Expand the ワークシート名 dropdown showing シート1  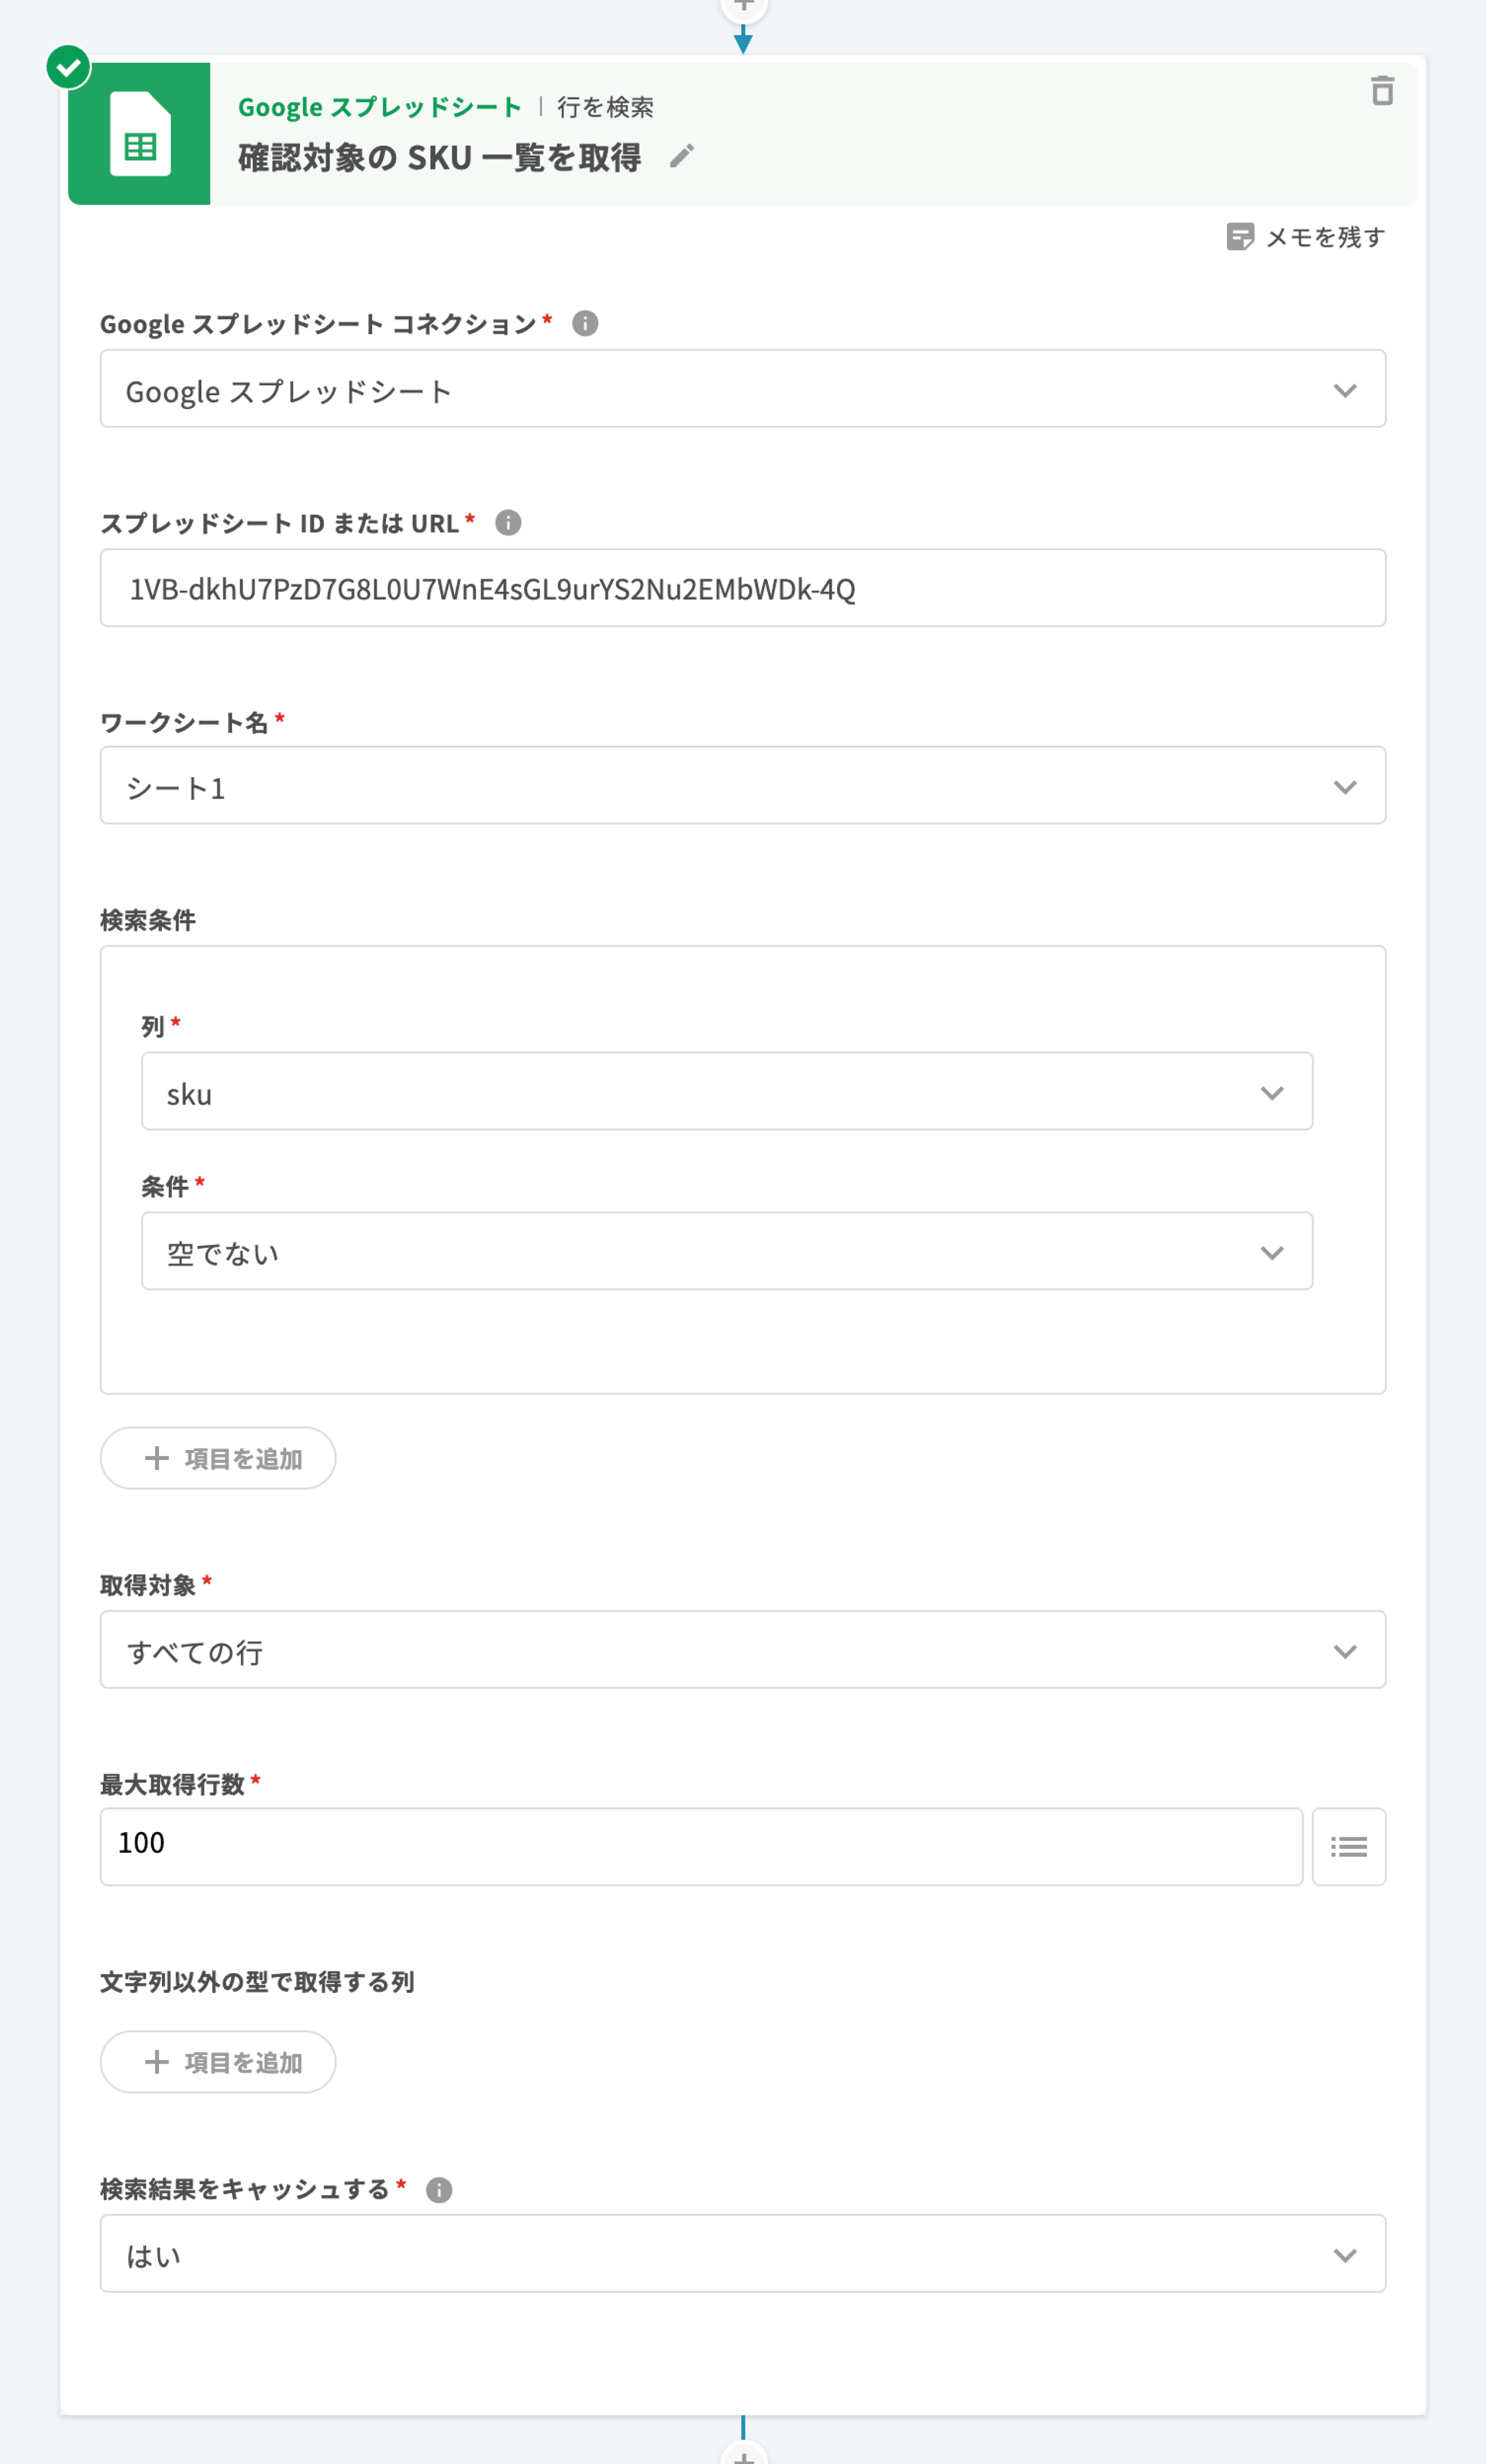742,786
